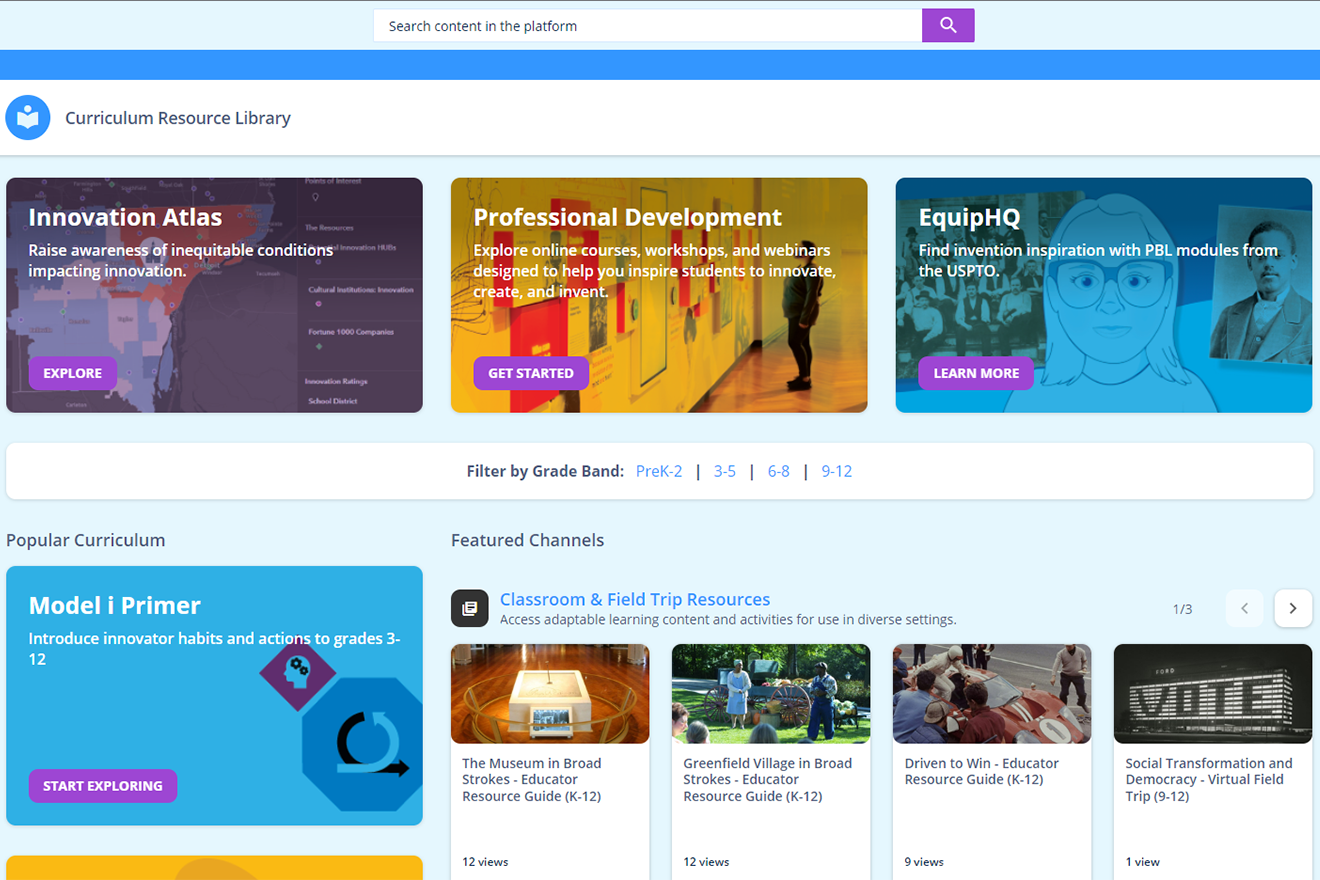Open Classroom & Field Trip Resources channel link

point(635,599)
